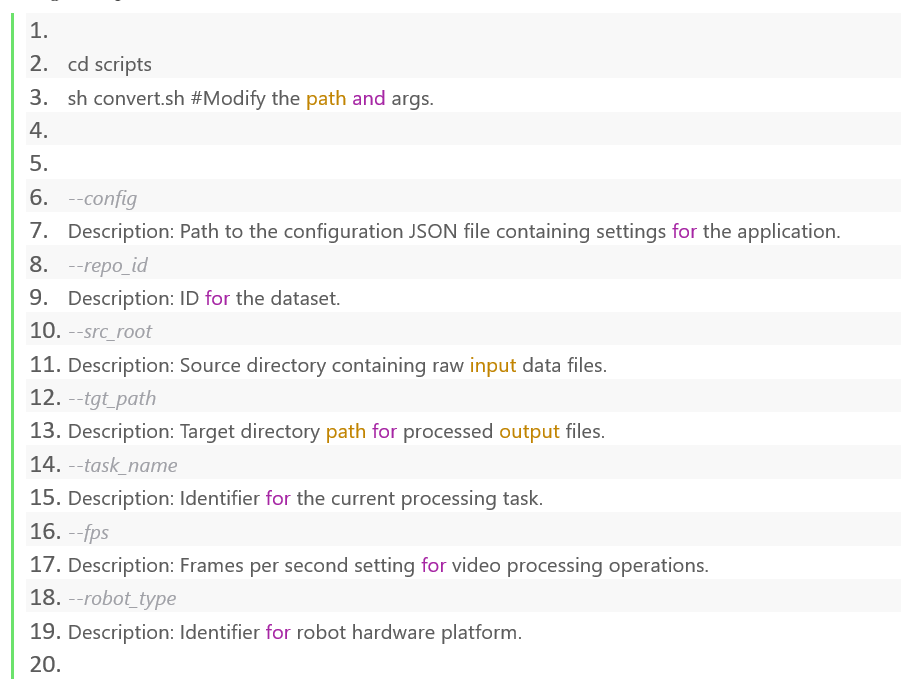Click the 'ID for the dataset' description
This screenshot has width=916, height=690.
click(204, 299)
